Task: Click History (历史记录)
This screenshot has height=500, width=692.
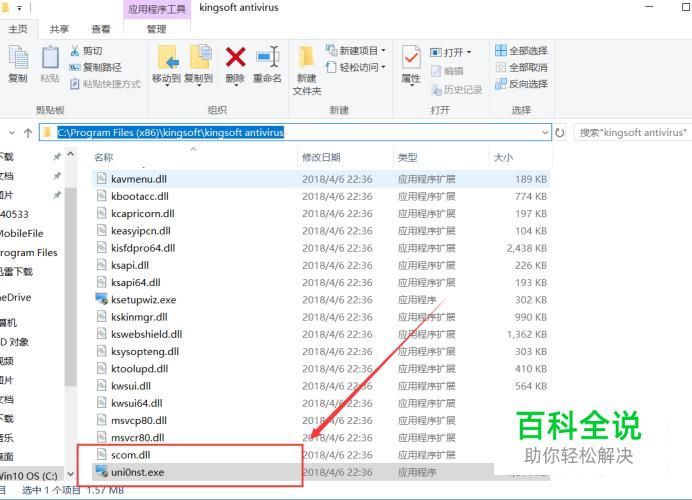Action: tap(456, 90)
